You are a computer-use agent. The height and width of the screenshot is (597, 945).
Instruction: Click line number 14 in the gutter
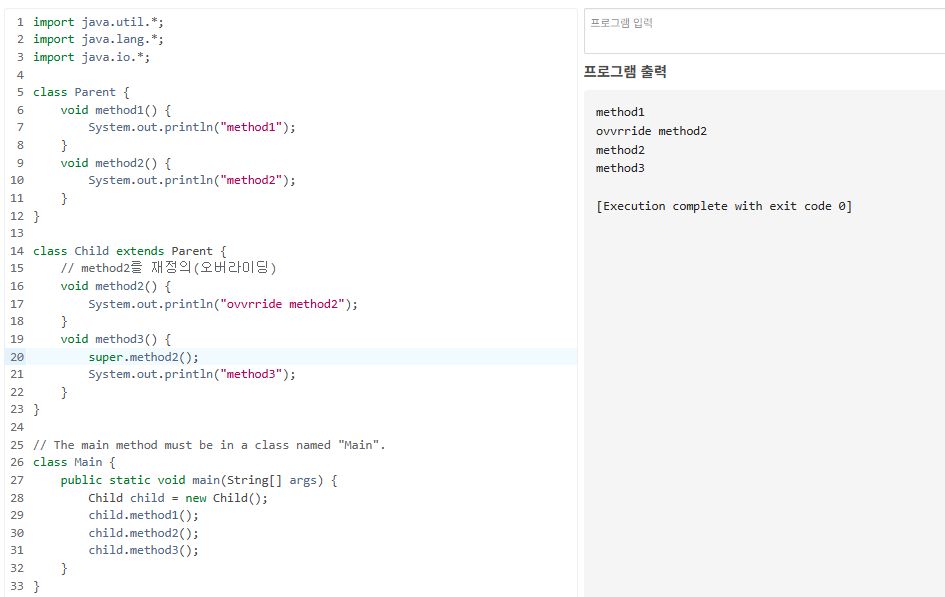pyautogui.click(x=17, y=251)
